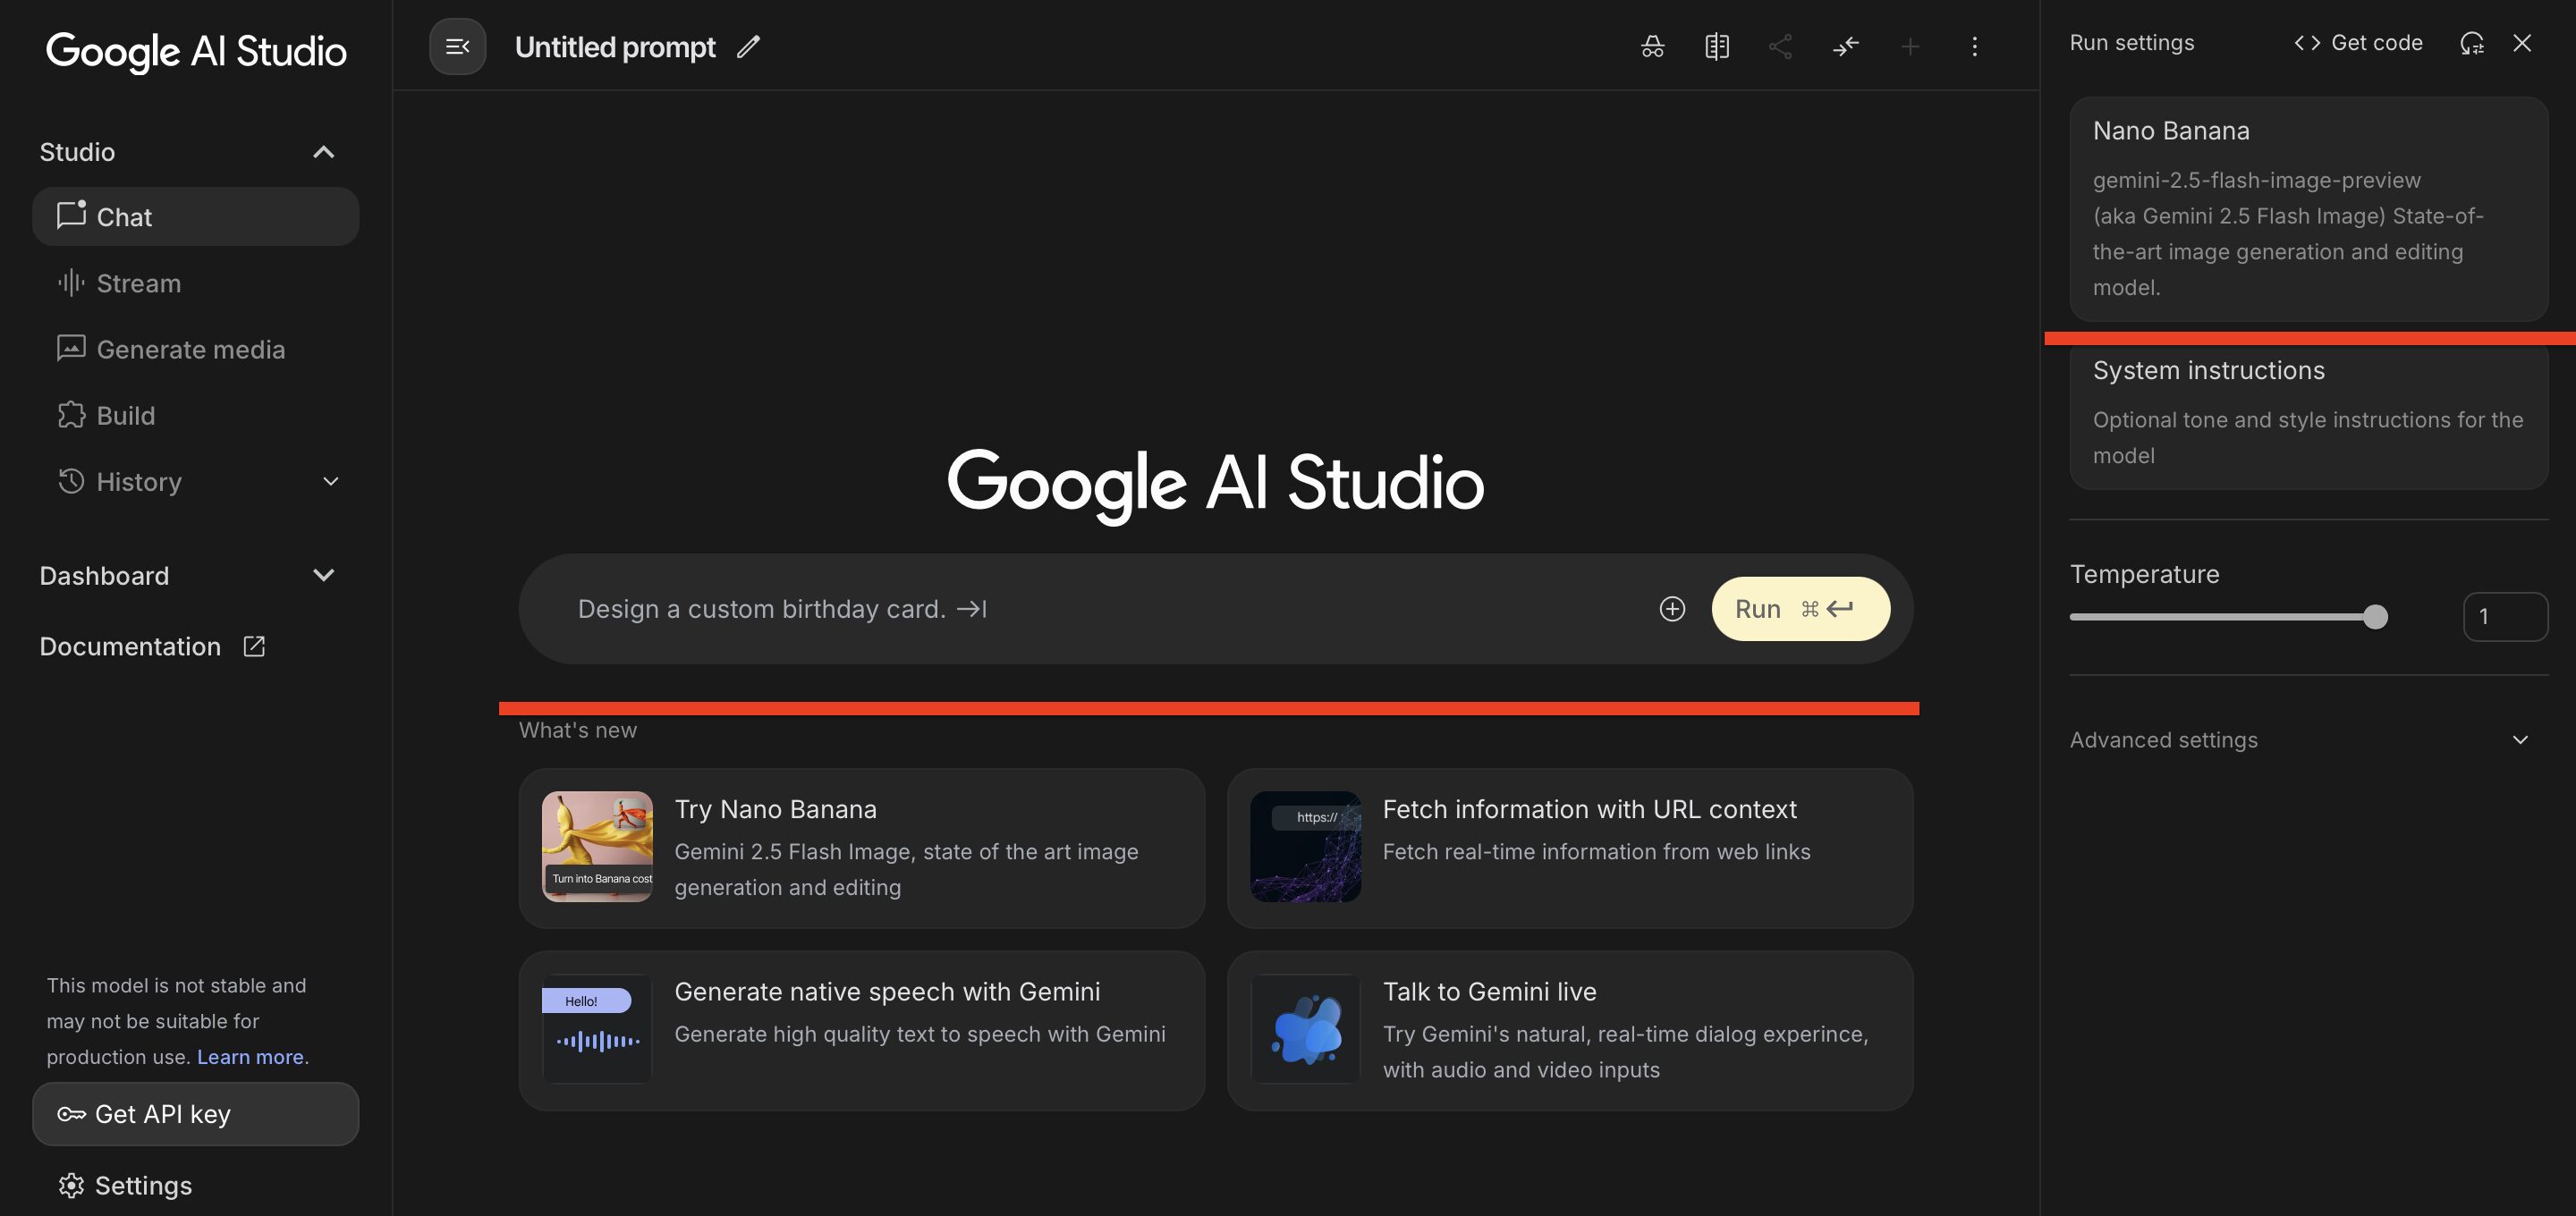Expand the History dropdown arrow
This screenshot has height=1216, width=2576.
coord(331,482)
